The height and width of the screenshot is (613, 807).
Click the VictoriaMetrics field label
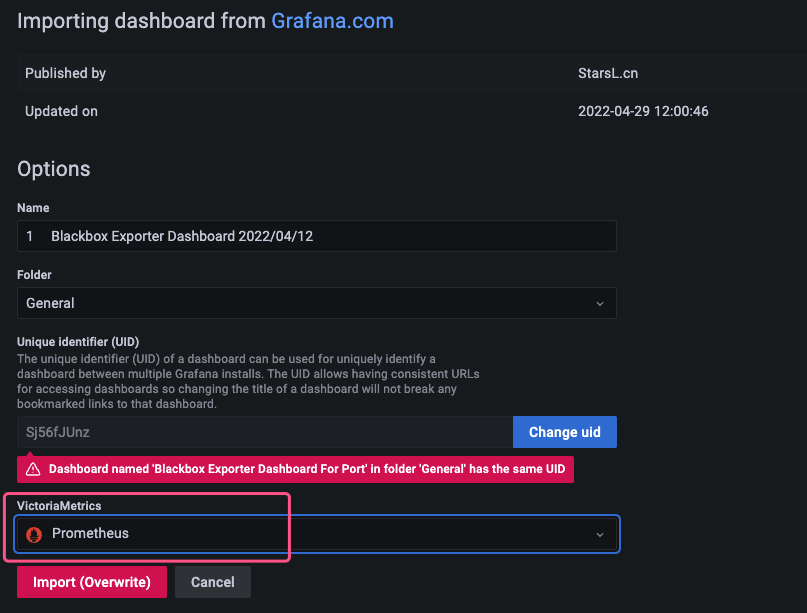click(x=59, y=505)
